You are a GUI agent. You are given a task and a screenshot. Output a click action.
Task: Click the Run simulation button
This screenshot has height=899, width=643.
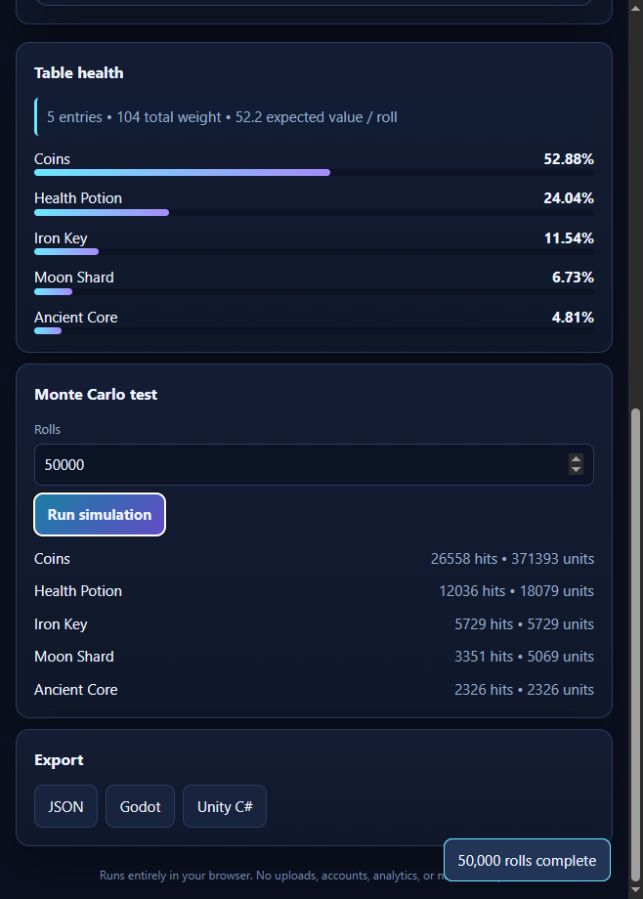pos(99,514)
